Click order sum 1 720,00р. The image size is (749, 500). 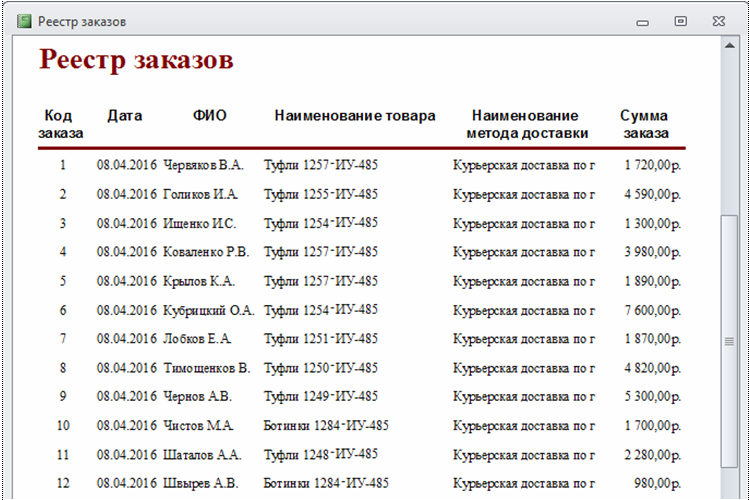tap(653, 165)
